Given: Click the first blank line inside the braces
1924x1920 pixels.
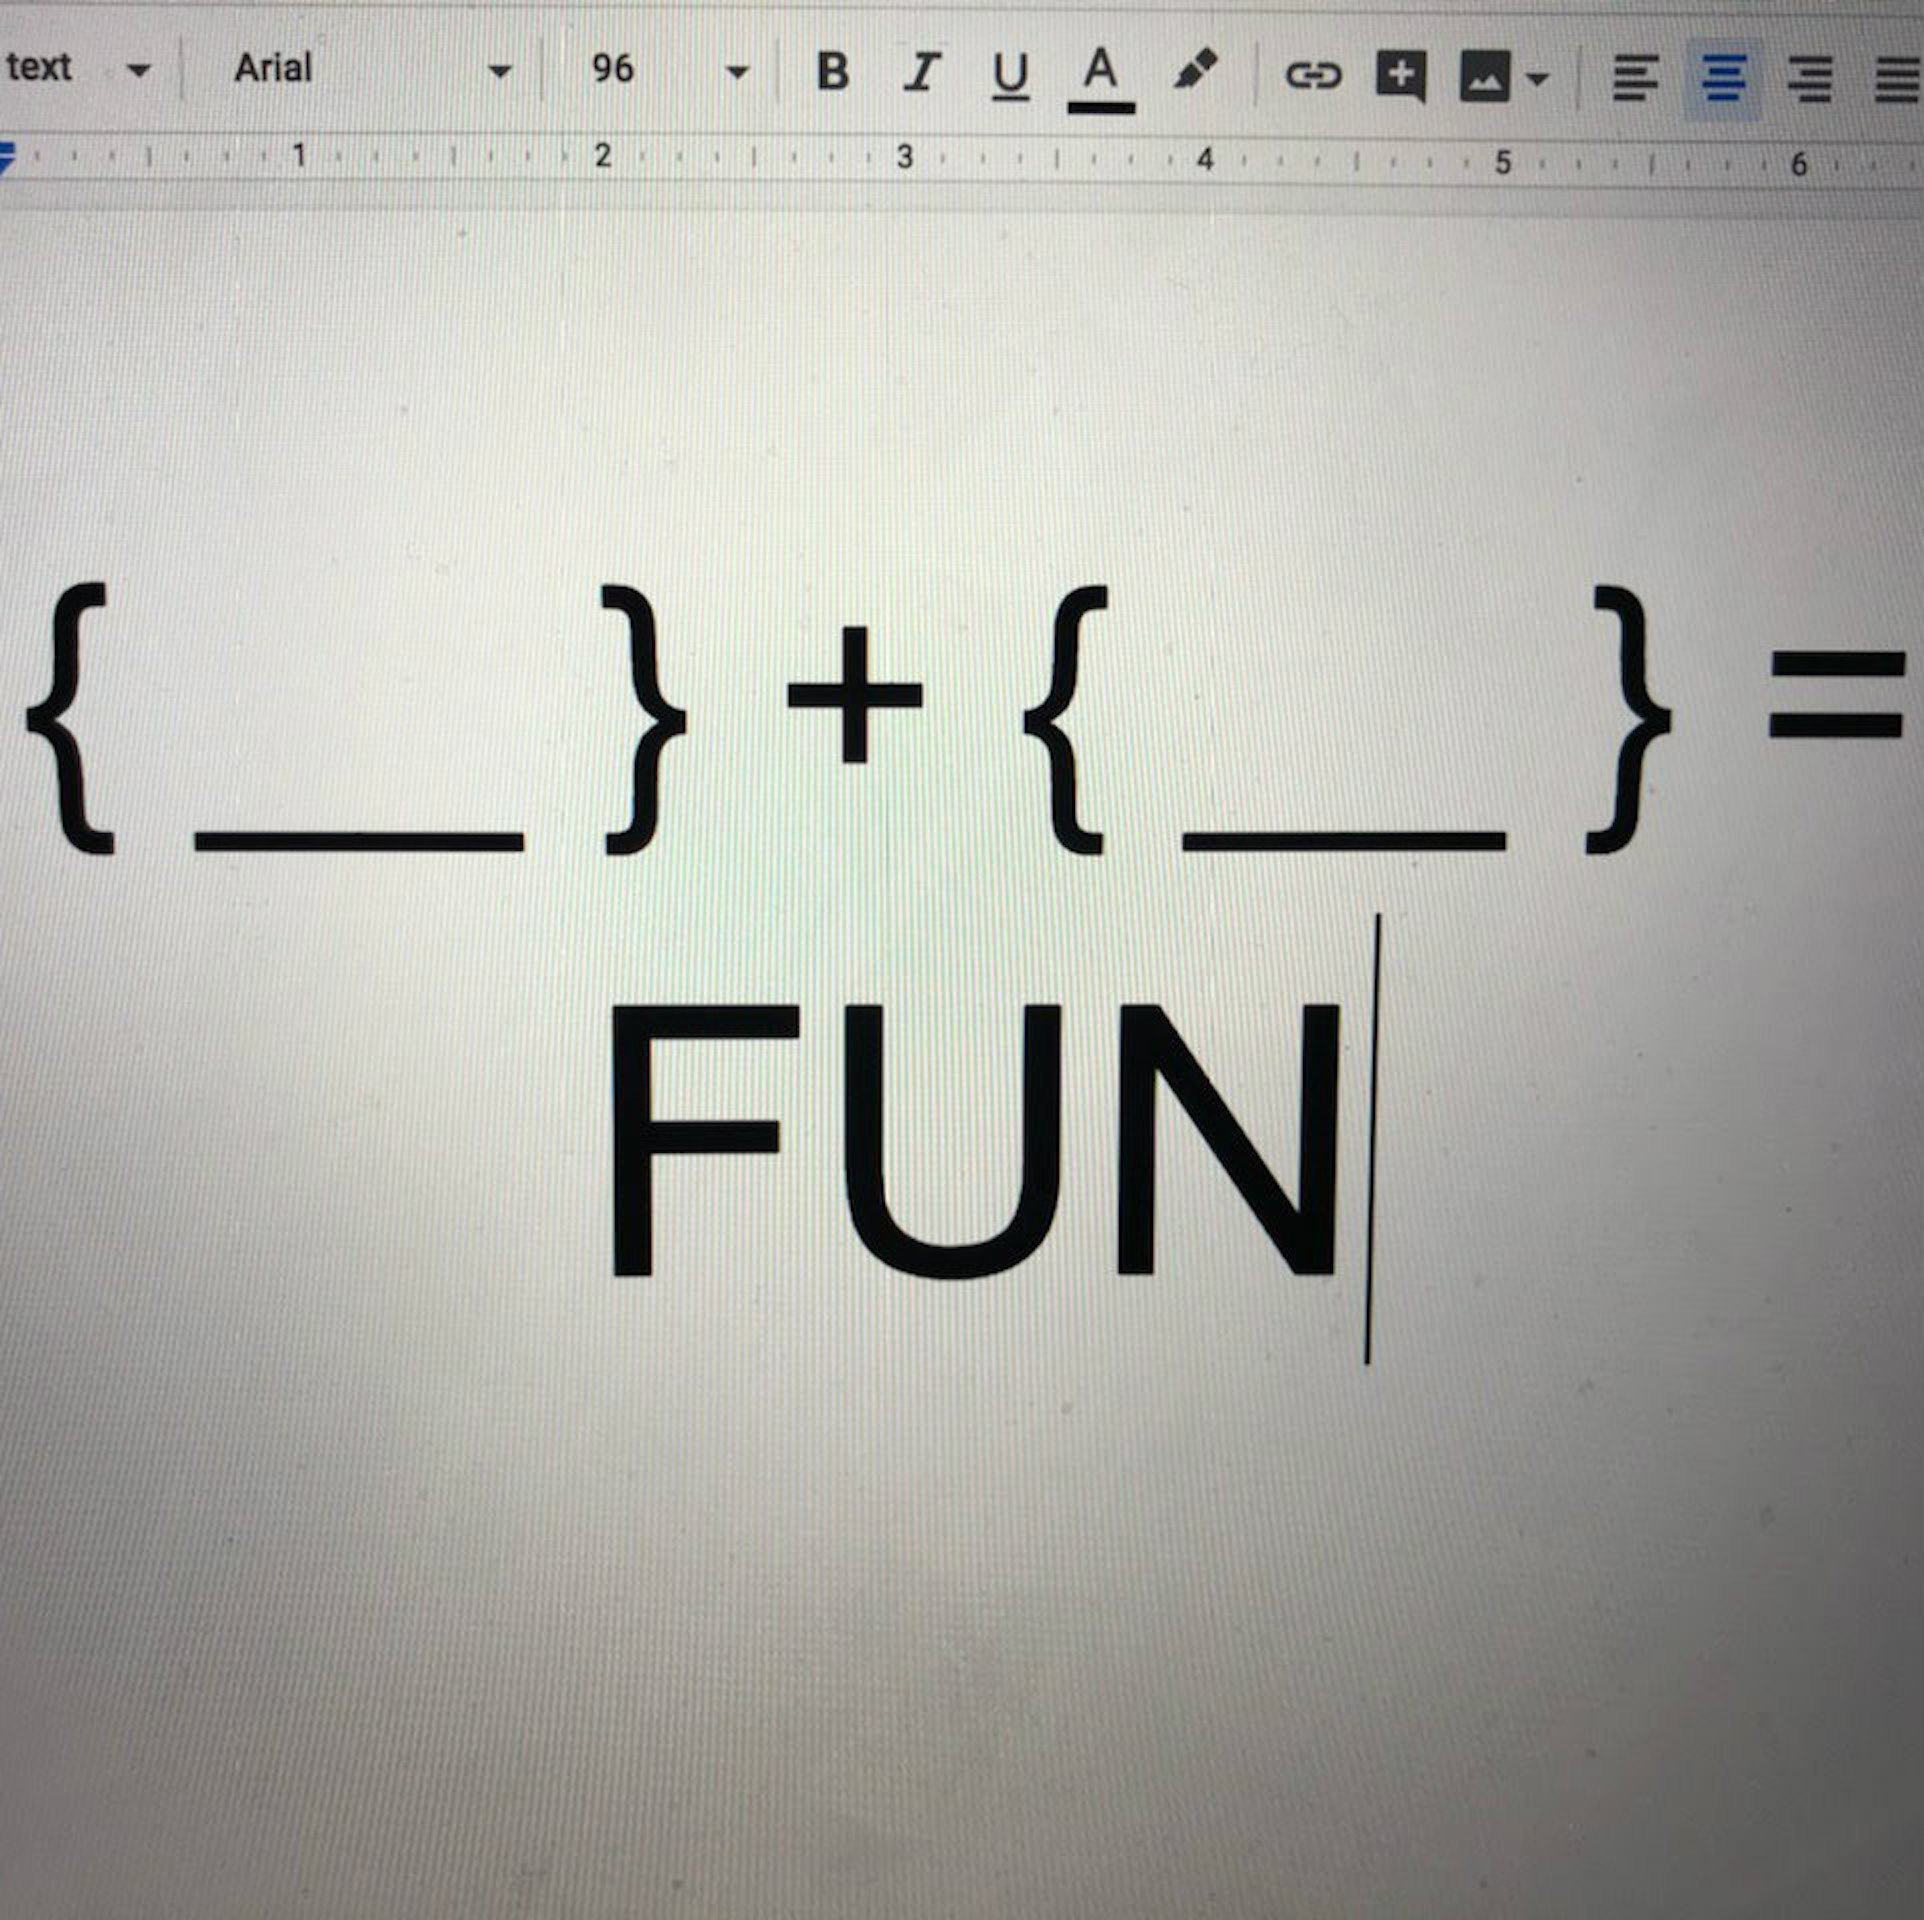Looking at the screenshot, I should [x=359, y=838].
